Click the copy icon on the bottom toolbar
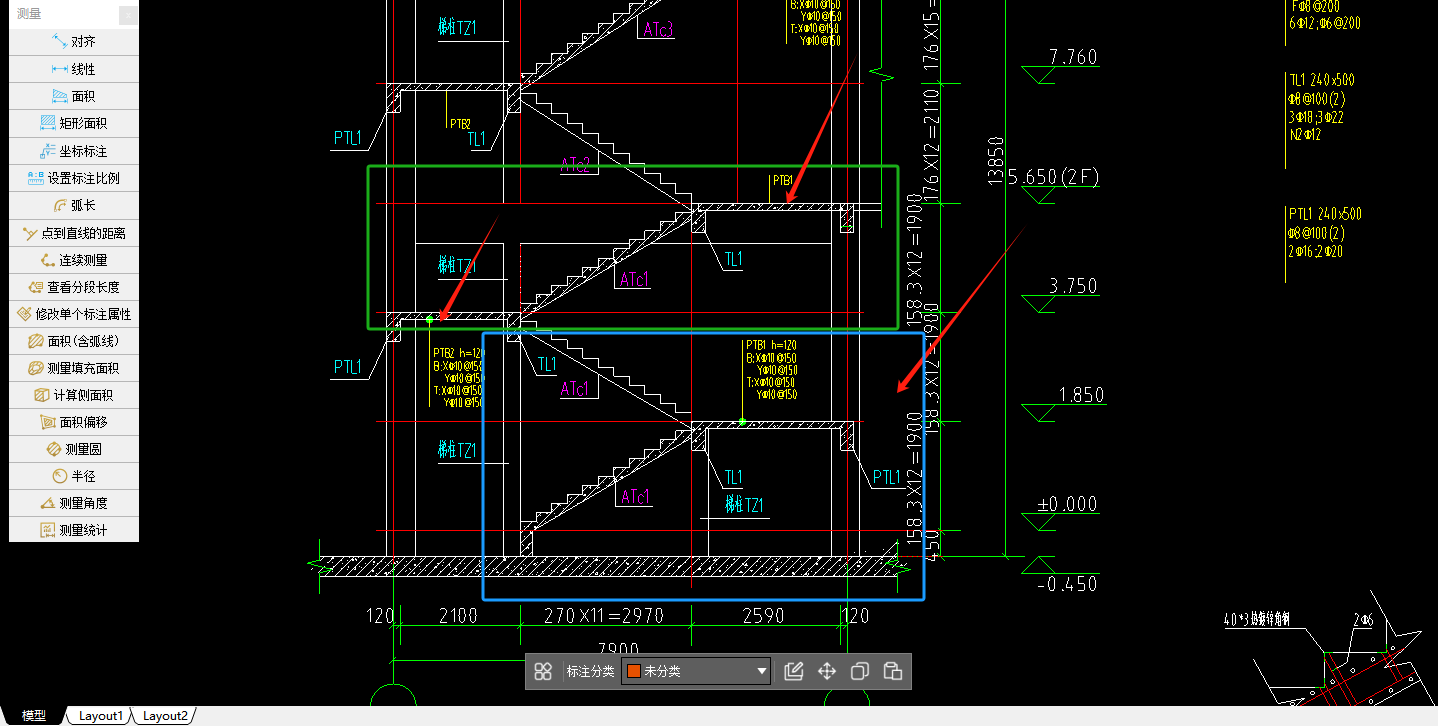 pos(859,671)
